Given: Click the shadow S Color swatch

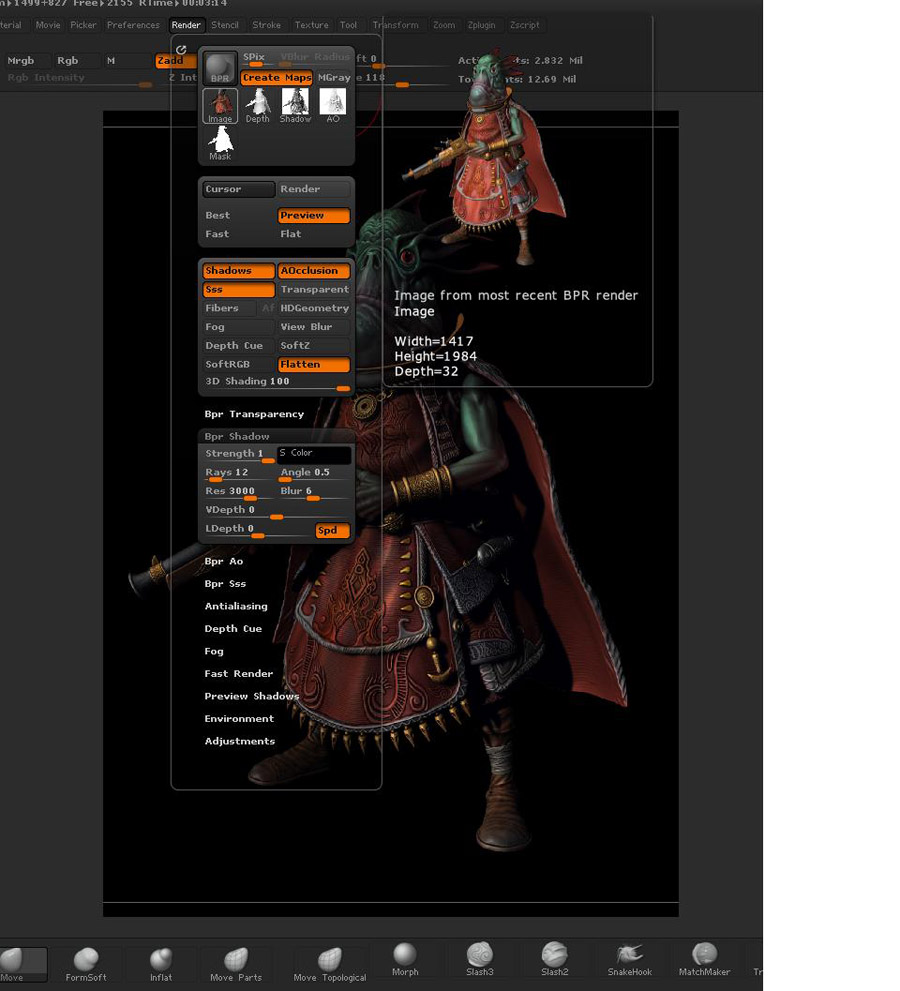Looking at the screenshot, I should (314, 454).
